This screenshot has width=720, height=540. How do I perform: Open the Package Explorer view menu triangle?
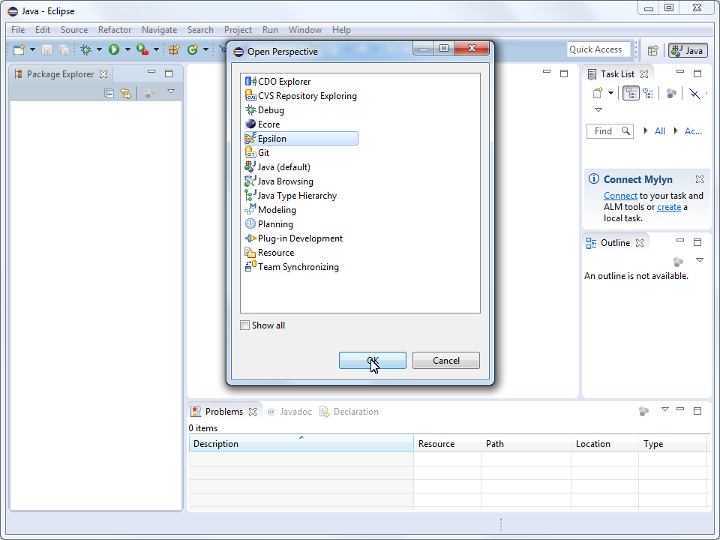170,92
